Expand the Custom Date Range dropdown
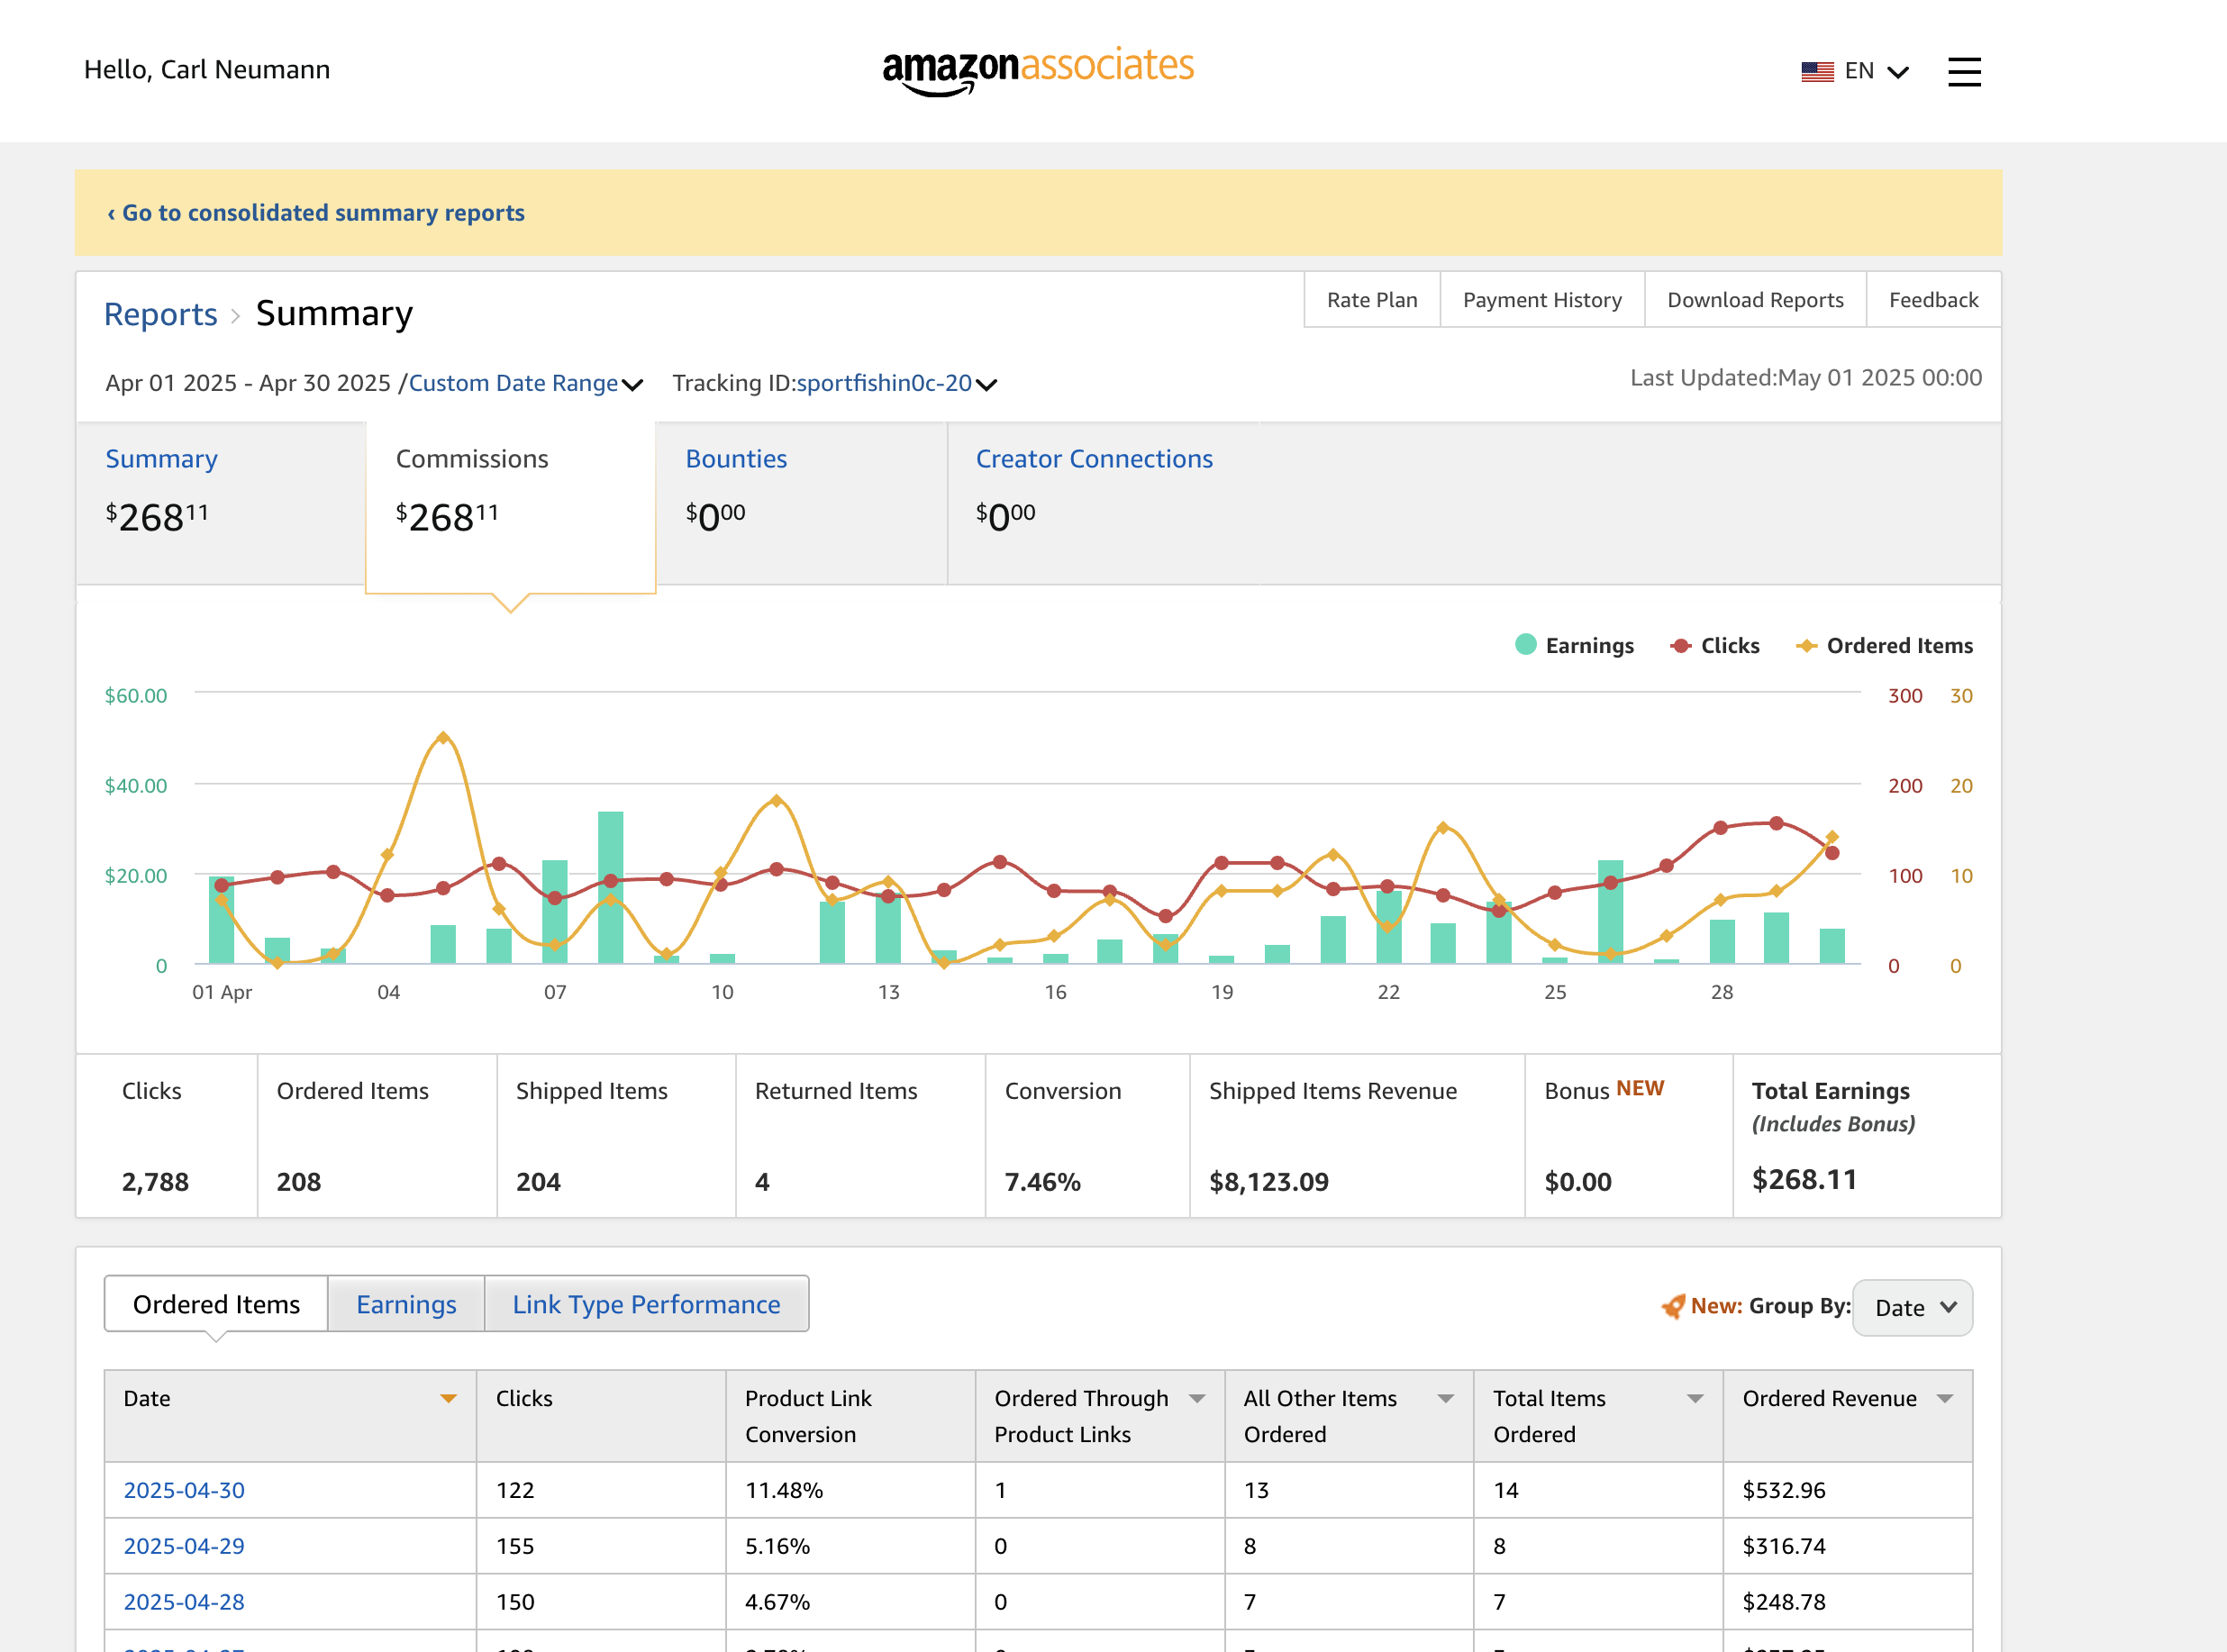The image size is (2227, 1652). 526,383
